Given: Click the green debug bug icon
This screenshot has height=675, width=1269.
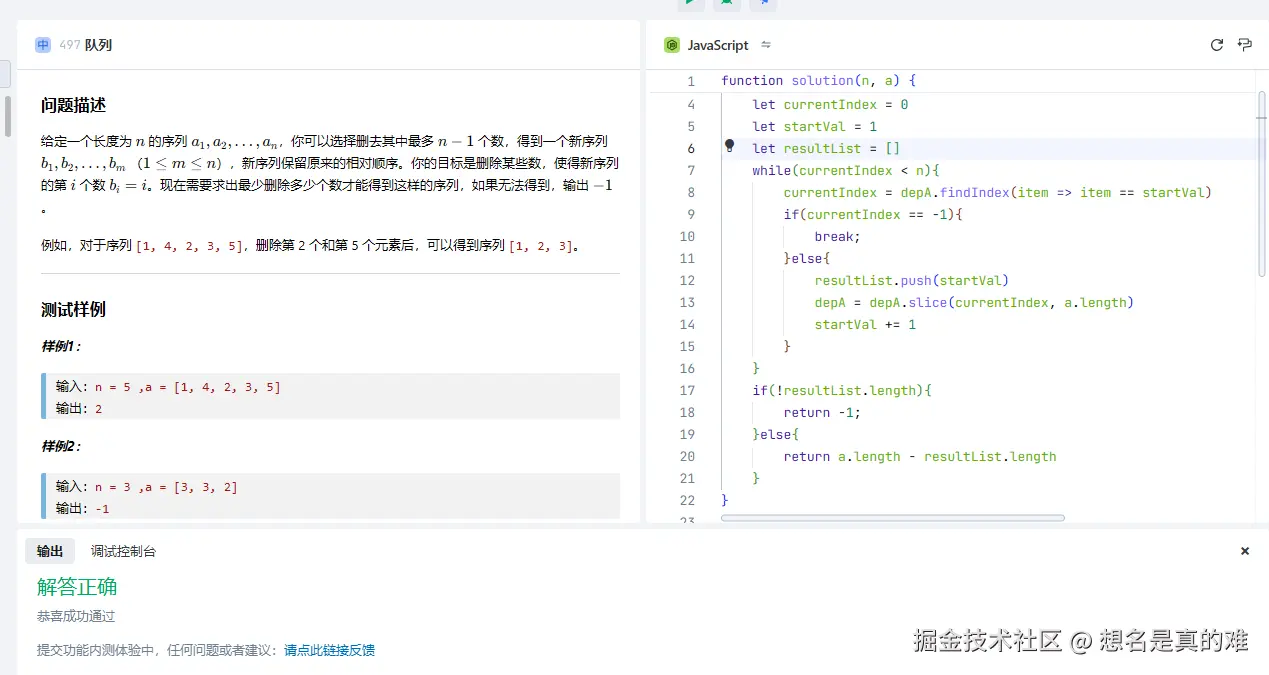Looking at the screenshot, I should [726, 4].
